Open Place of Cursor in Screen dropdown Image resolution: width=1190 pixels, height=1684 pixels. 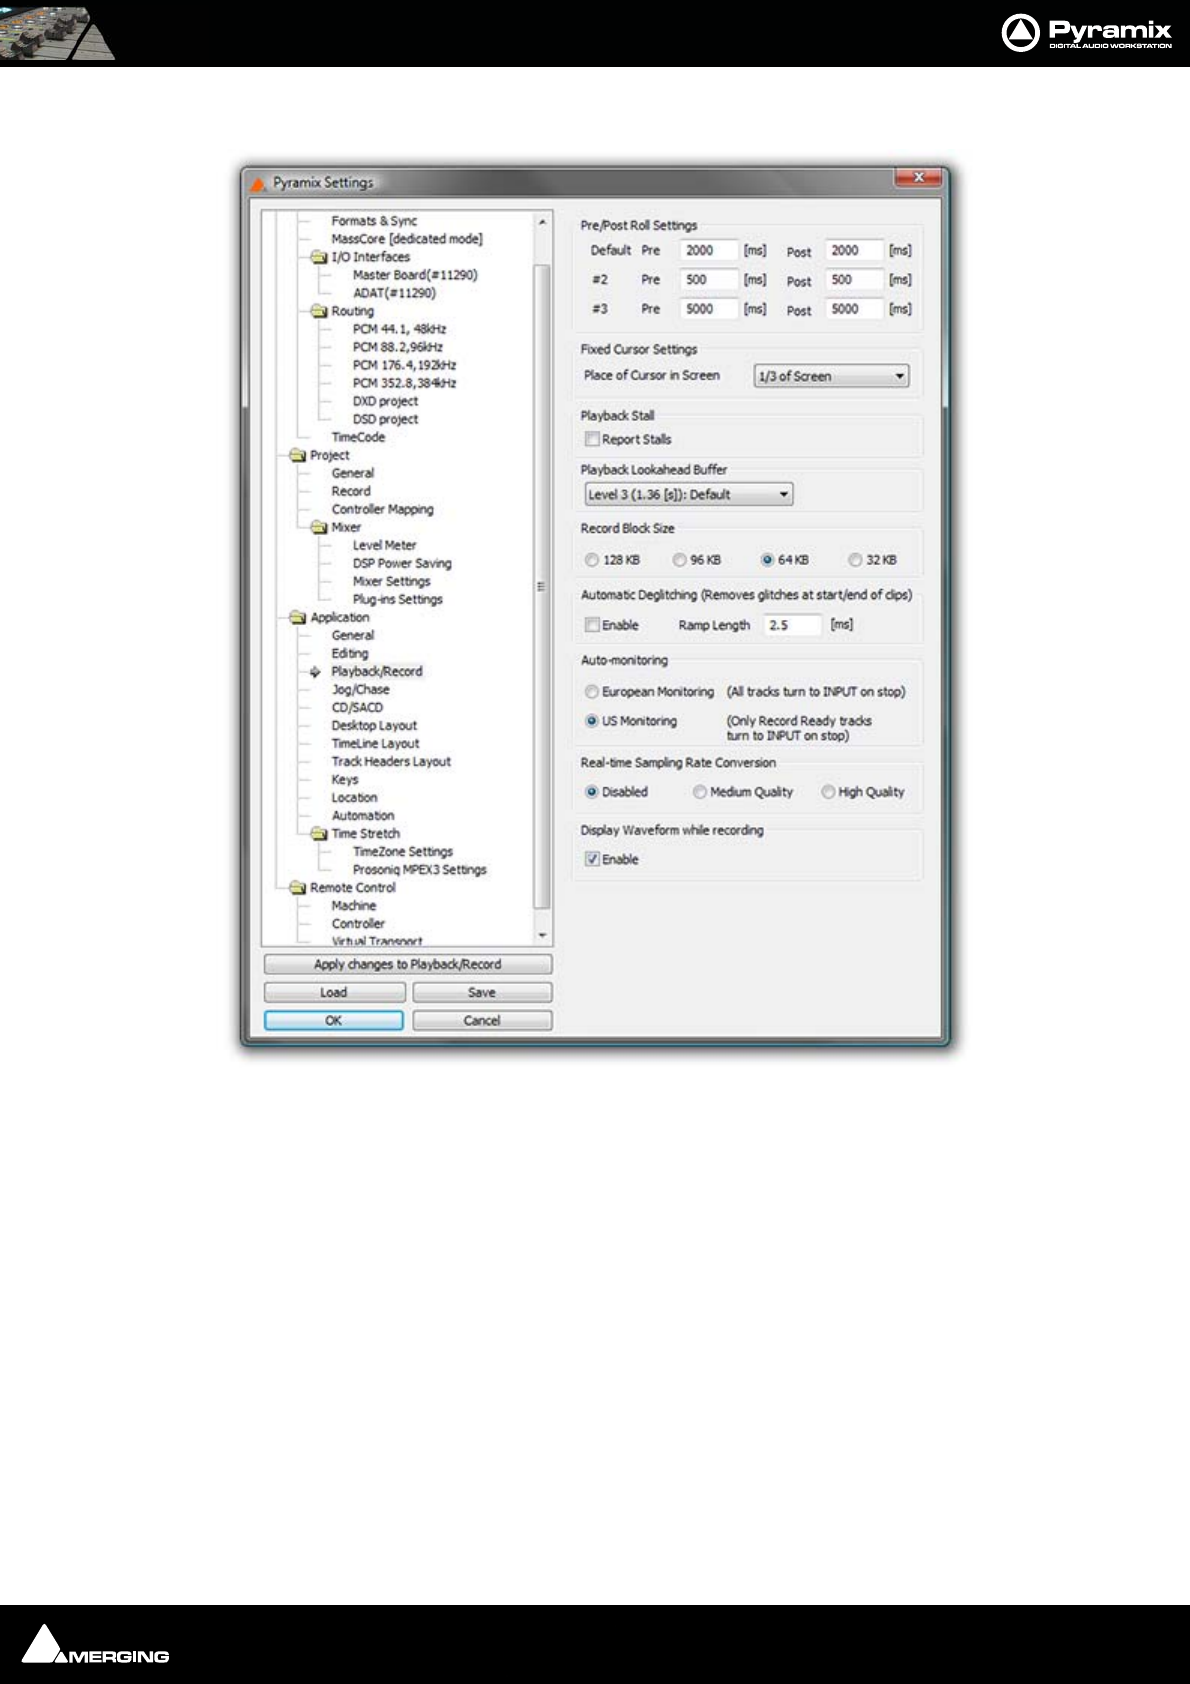point(831,376)
